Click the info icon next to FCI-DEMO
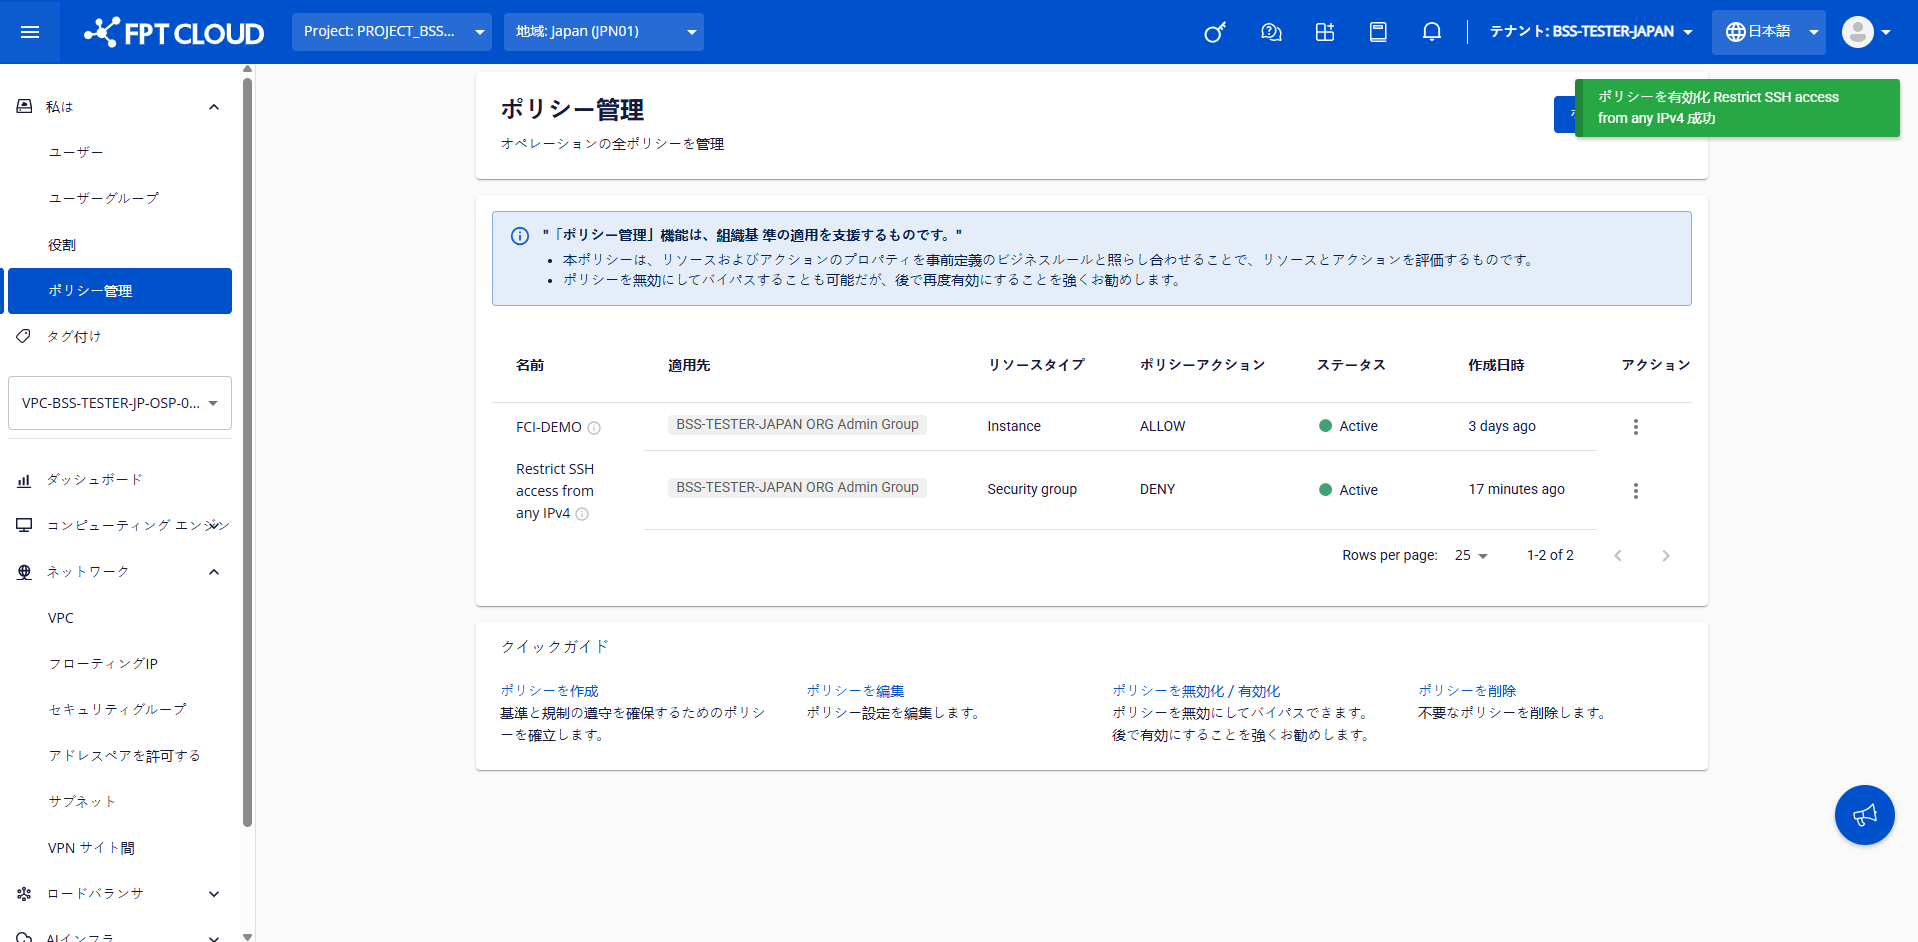This screenshot has height=942, width=1918. click(594, 428)
